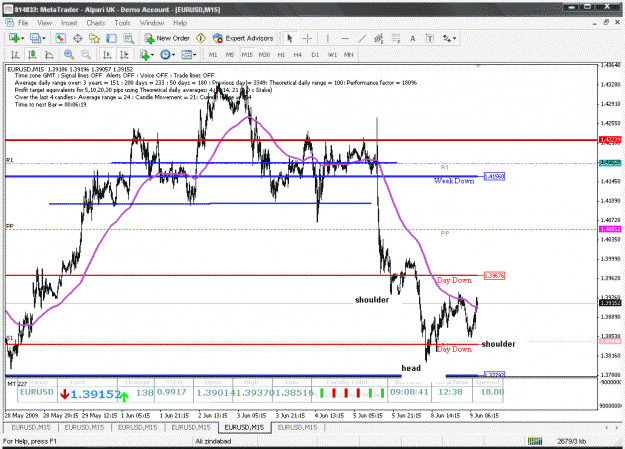
Task: Open the Indicators list icon
Action: (x=145, y=55)
